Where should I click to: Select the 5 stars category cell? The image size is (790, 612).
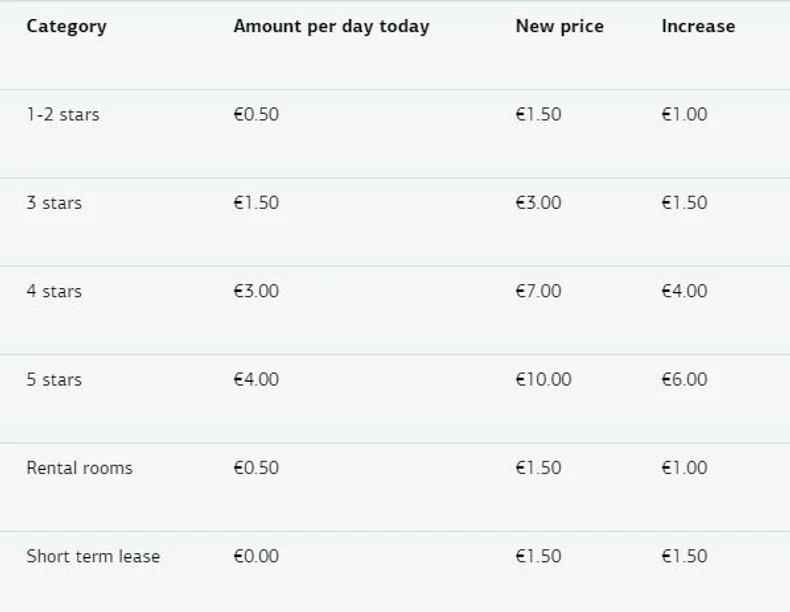54,380
